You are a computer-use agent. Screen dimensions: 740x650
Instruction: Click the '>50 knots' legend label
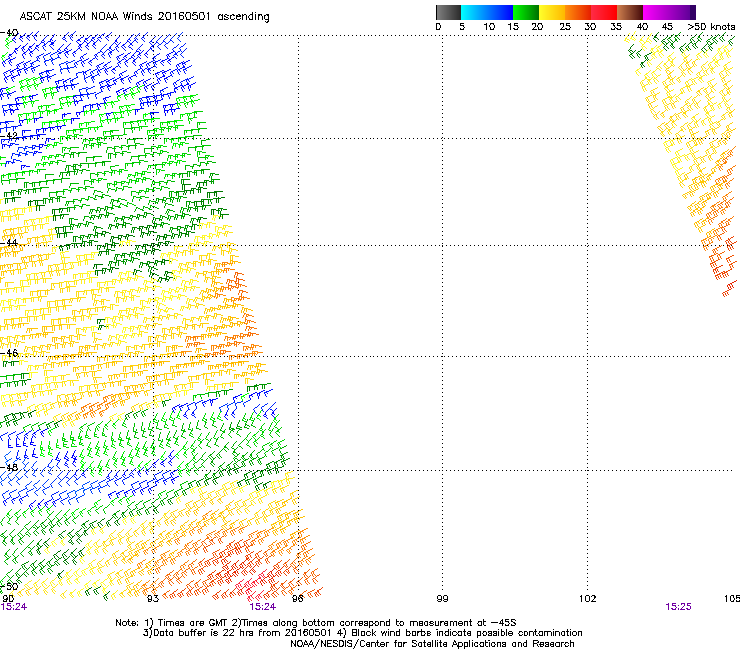coord(711,27)
